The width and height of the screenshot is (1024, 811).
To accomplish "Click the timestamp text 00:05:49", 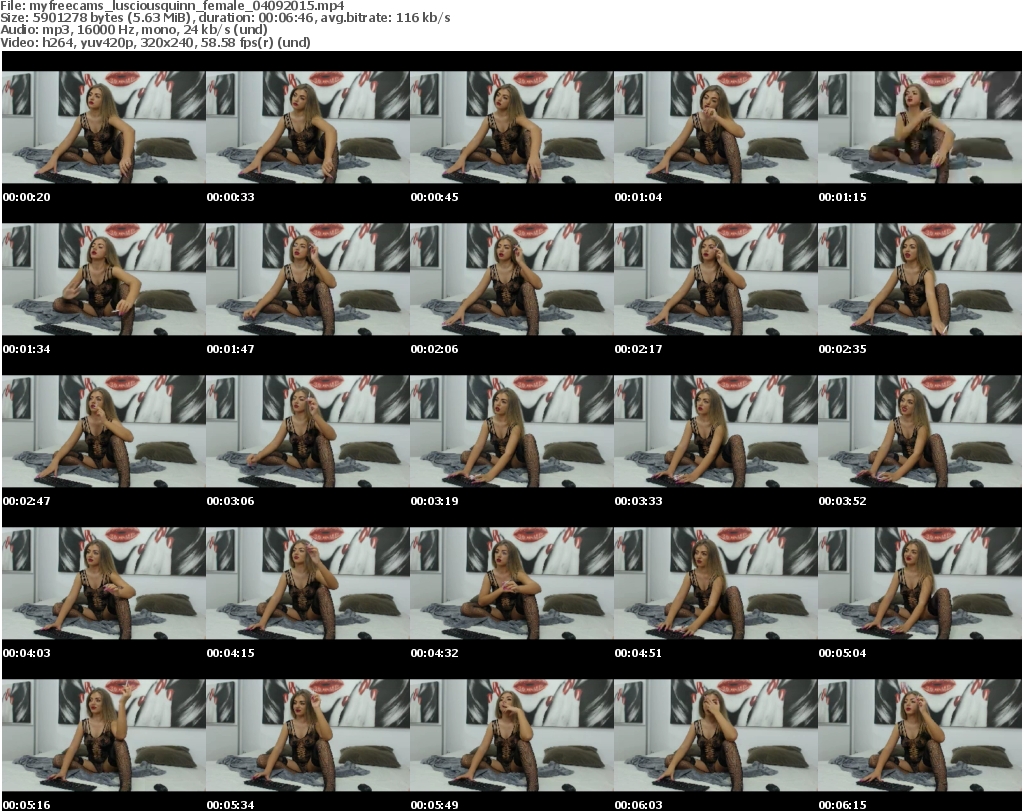I will [434, 805].
